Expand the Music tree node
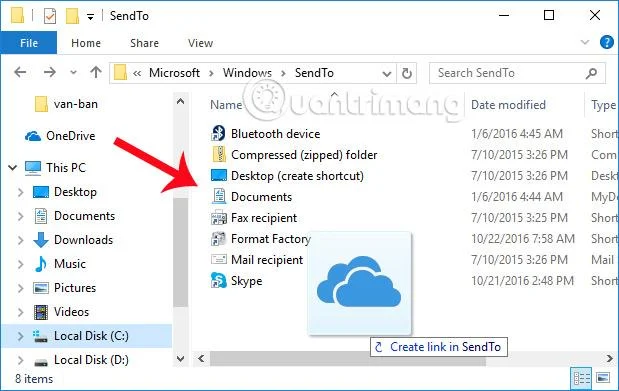The height and width of the screenshot is (391, 619). click(x=21, y=264)
